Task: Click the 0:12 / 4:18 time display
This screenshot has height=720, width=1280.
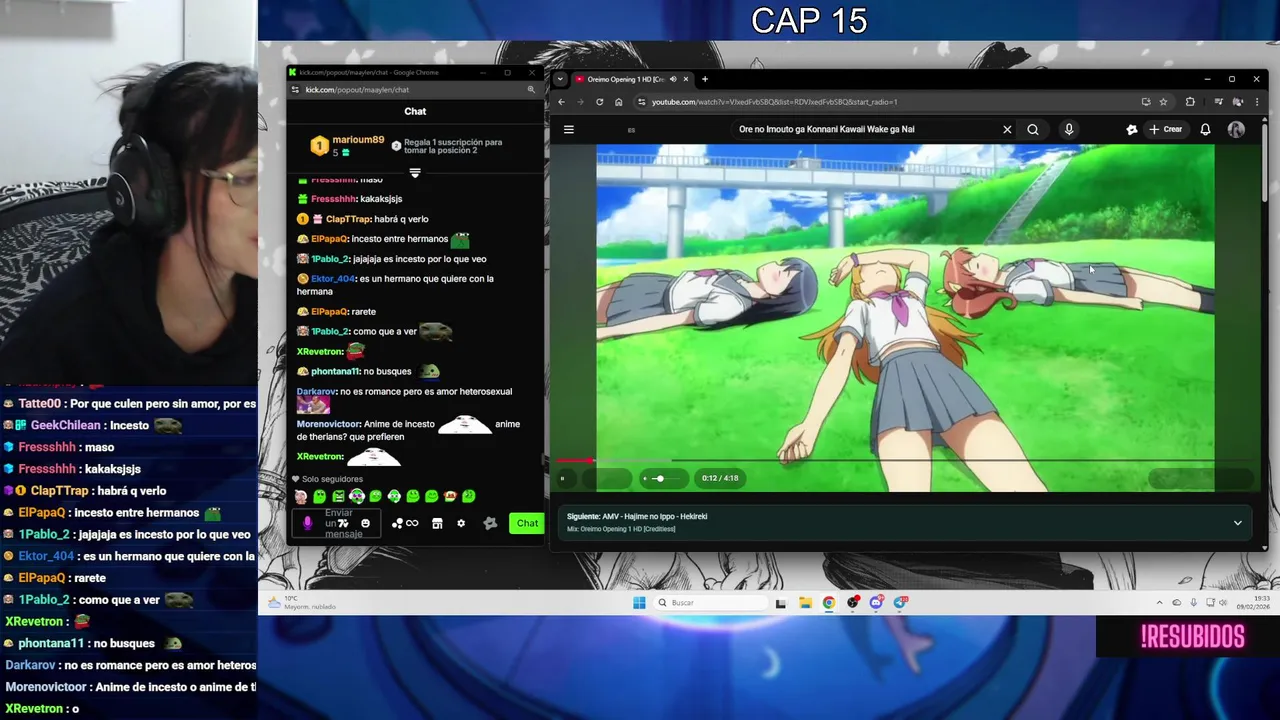Action: pos(720,478)
